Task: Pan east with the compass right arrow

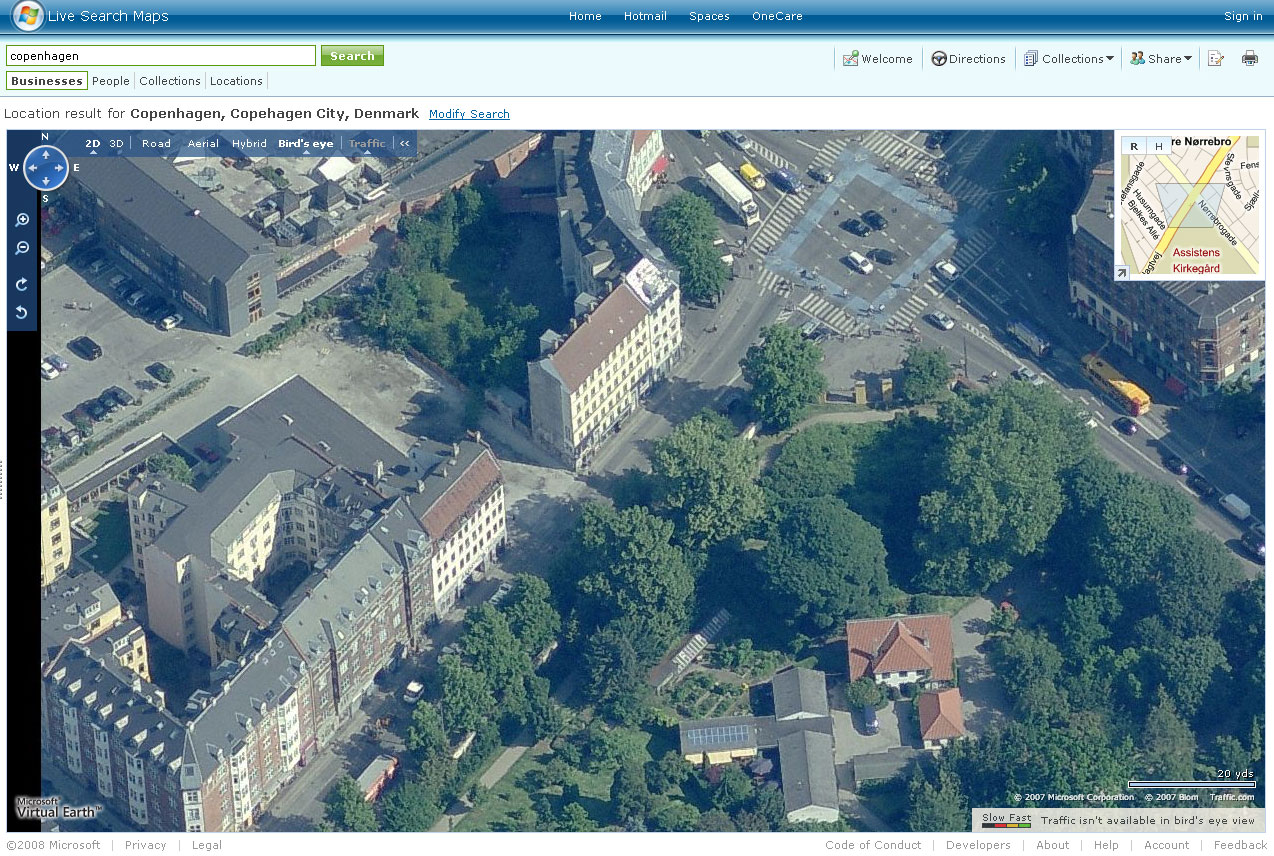Action: click(x=61, y=168)
